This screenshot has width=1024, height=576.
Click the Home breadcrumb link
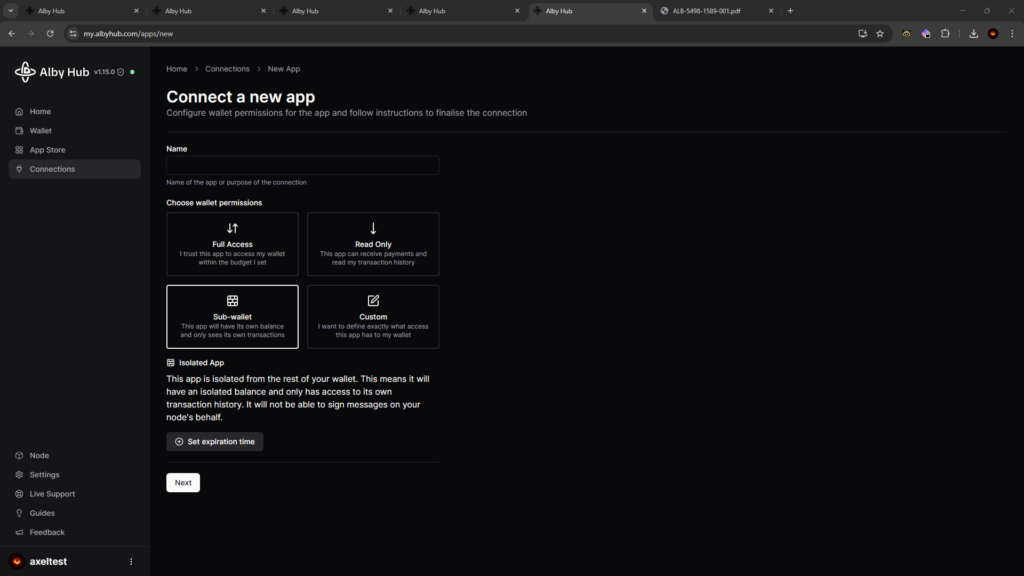coord(177,69)
